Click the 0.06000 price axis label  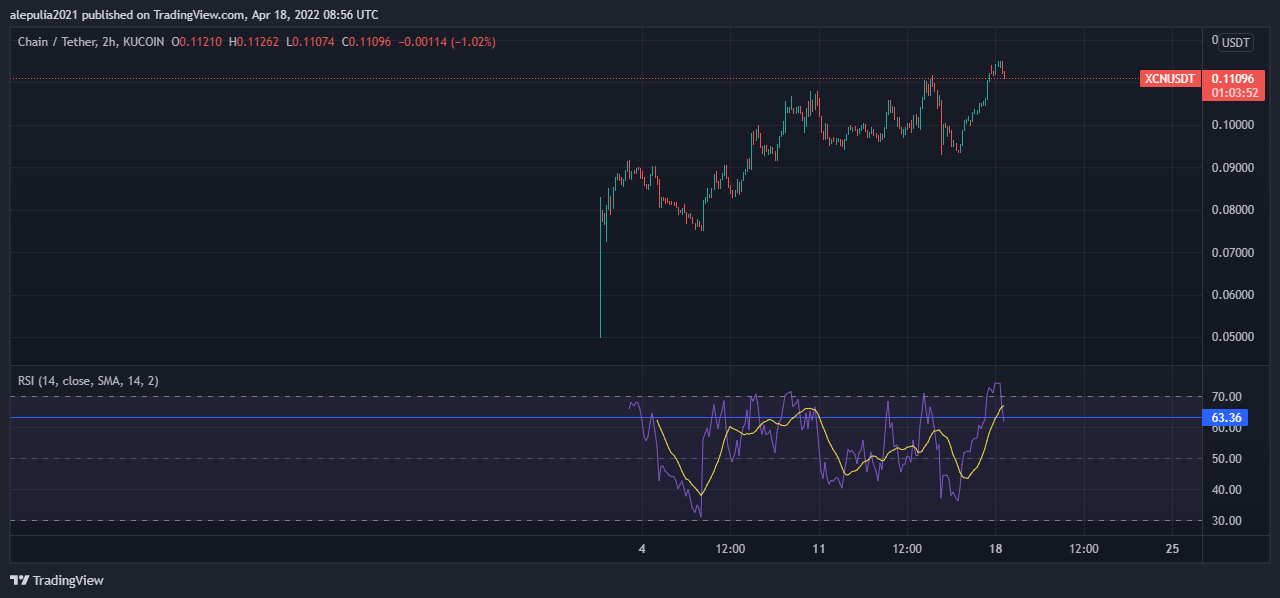1232,295
